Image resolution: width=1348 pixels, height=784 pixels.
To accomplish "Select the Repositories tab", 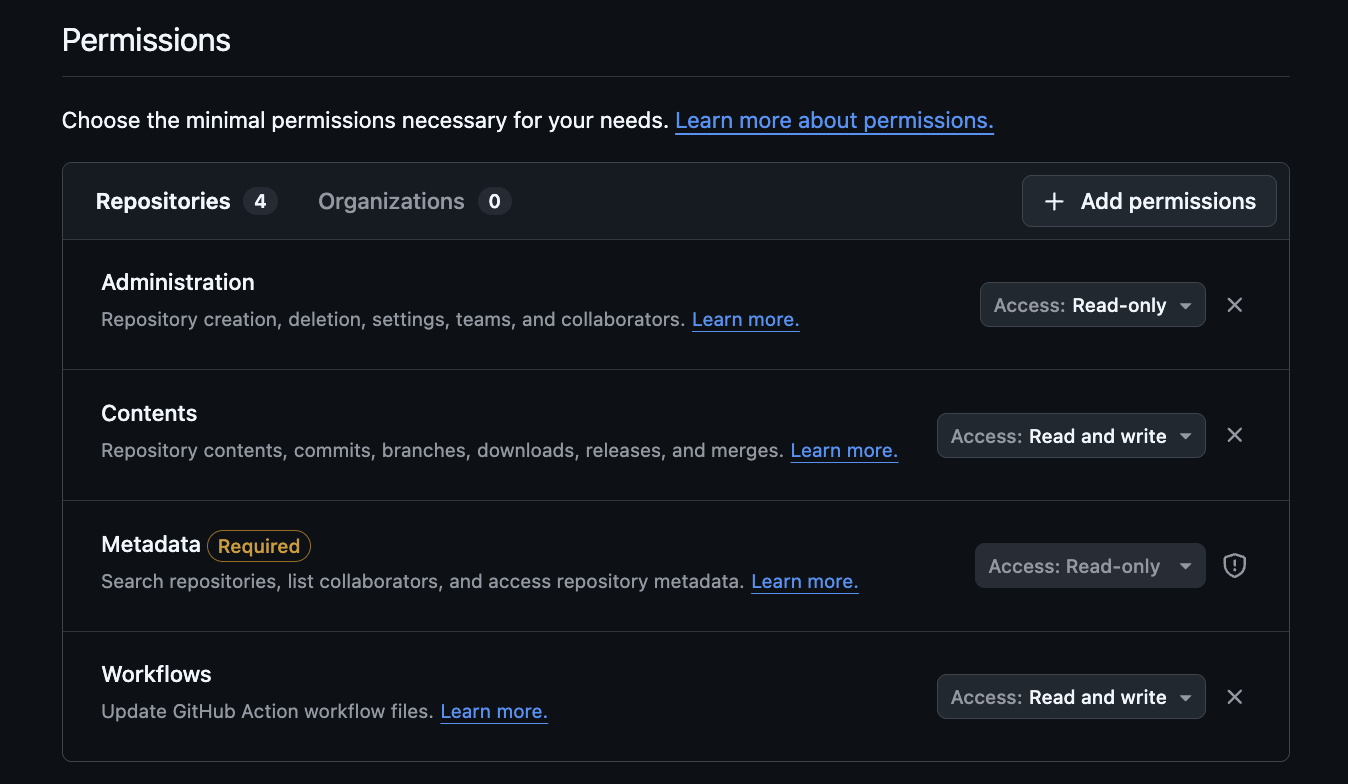I will point(163,201).
